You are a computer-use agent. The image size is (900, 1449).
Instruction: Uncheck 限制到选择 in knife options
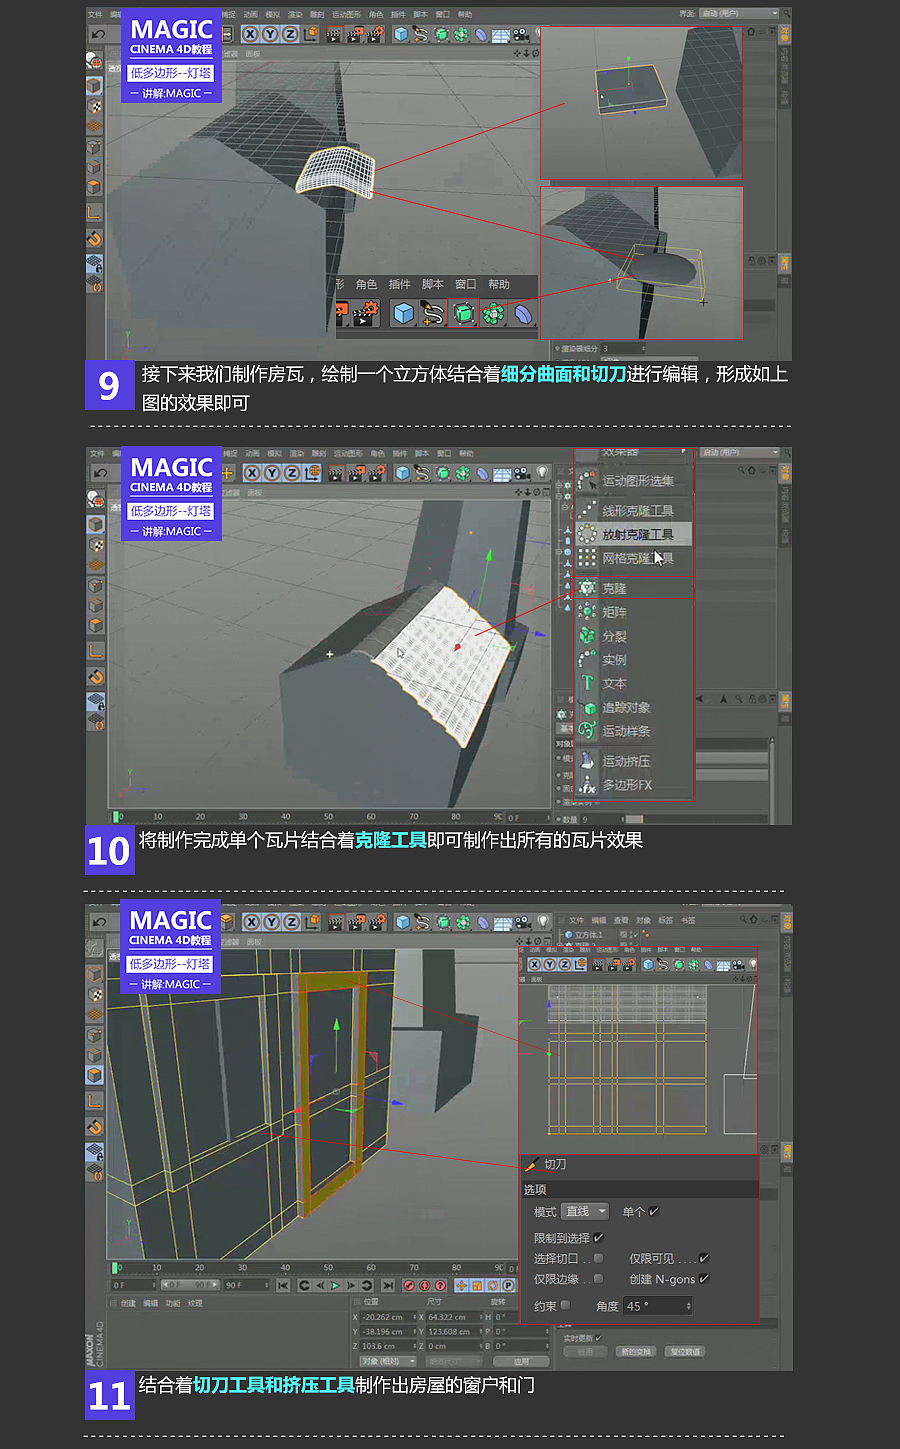tap(599, 1238)
